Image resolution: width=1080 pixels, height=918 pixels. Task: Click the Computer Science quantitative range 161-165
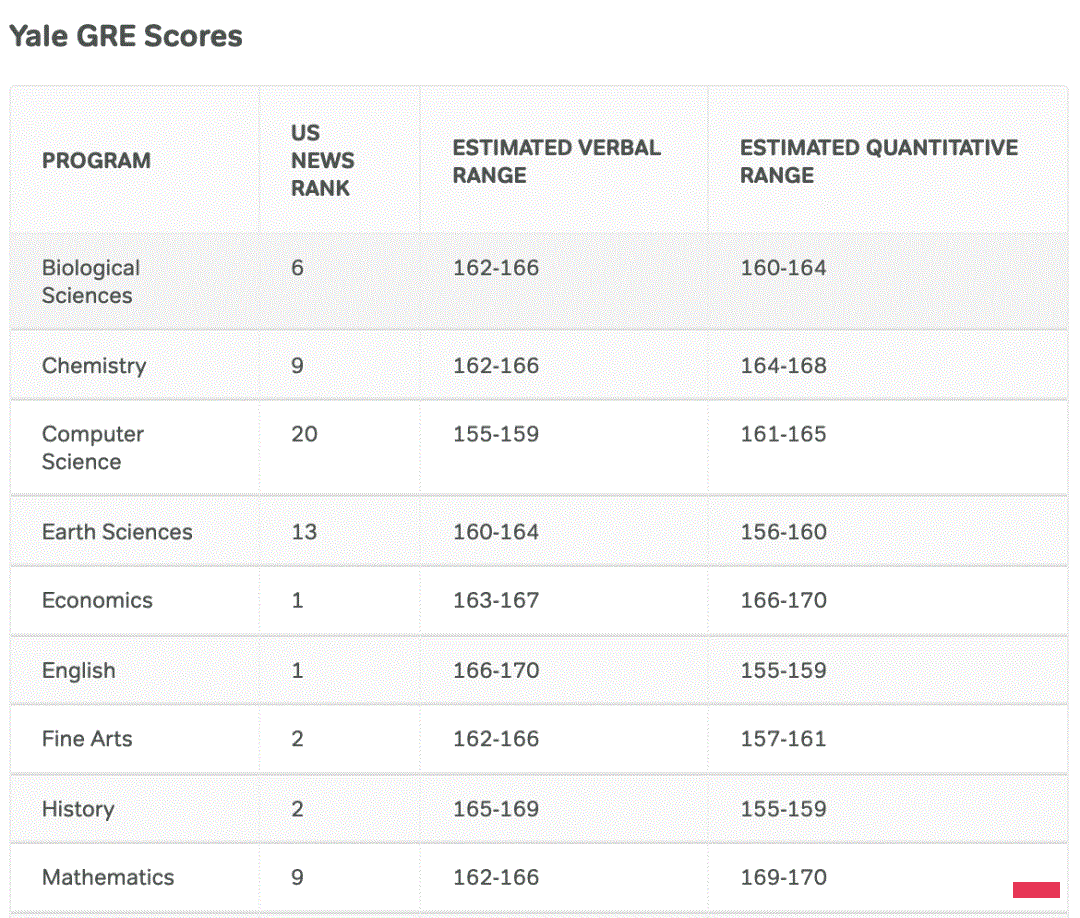783,434
